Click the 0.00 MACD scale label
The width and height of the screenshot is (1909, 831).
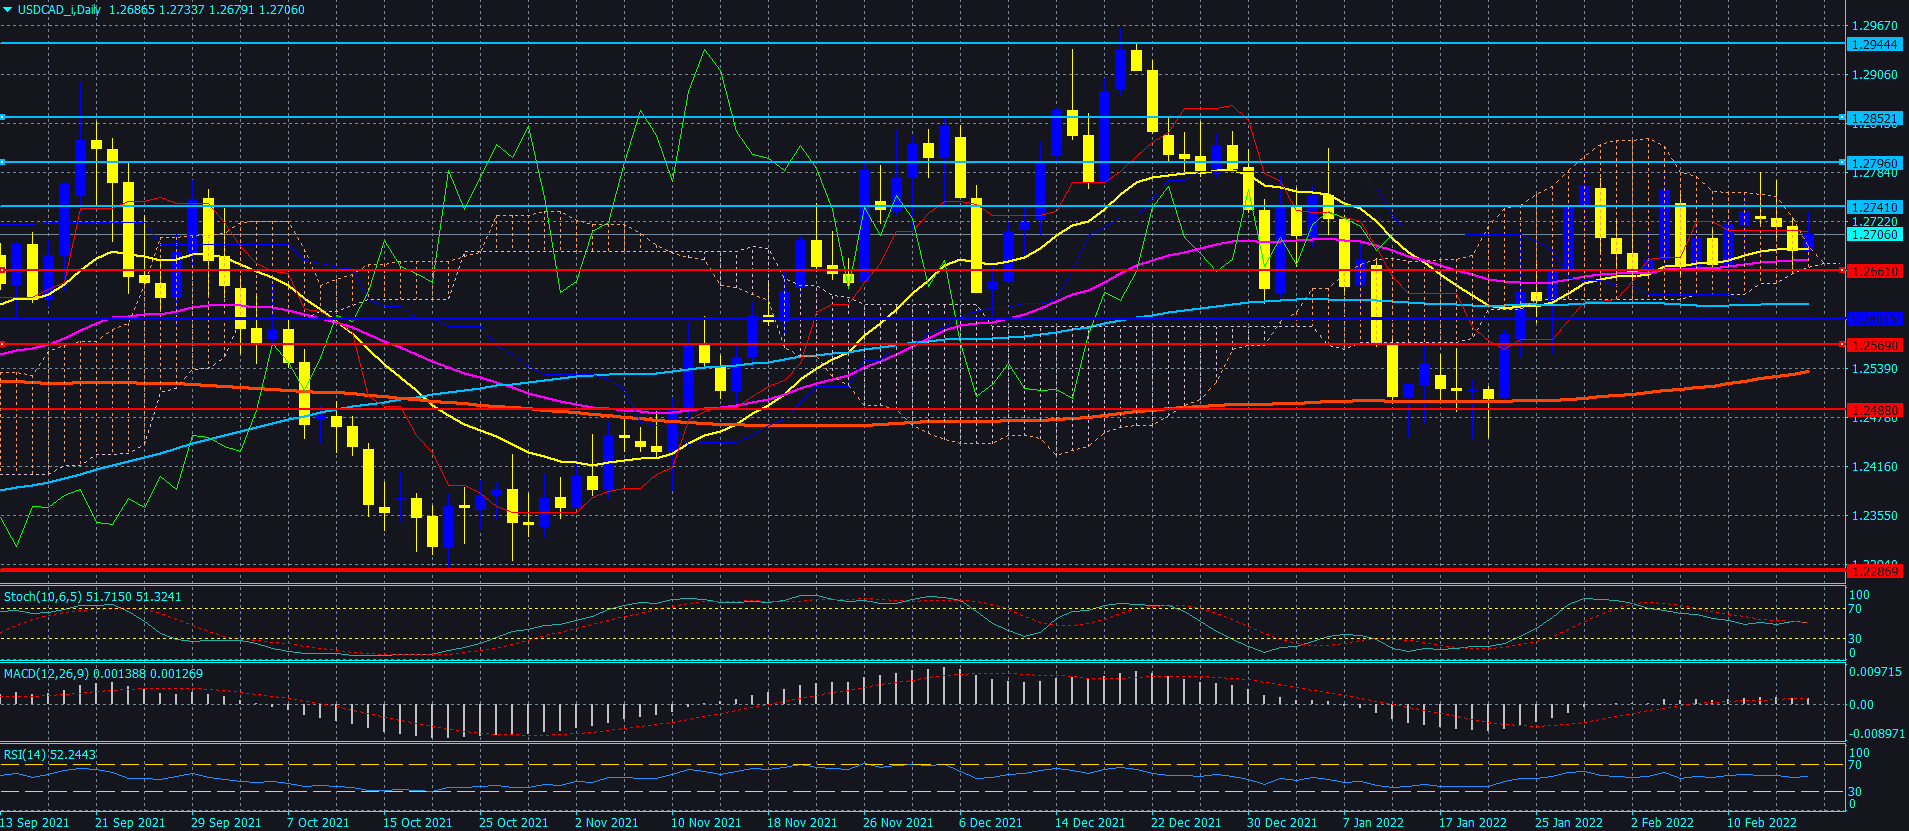[1861, 705]
